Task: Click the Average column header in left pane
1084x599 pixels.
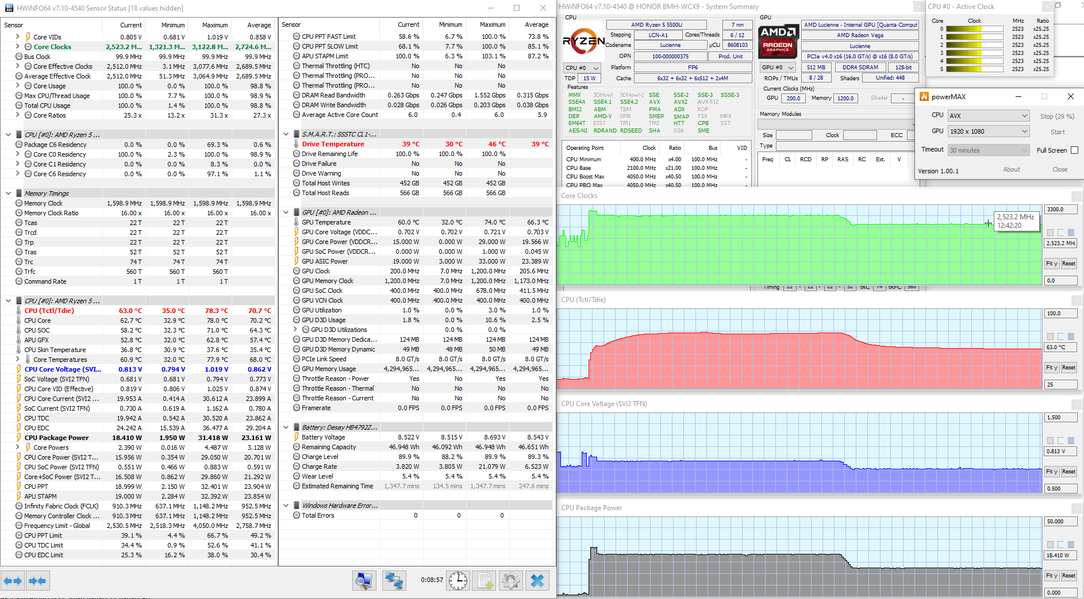Action: pos(252,25)
